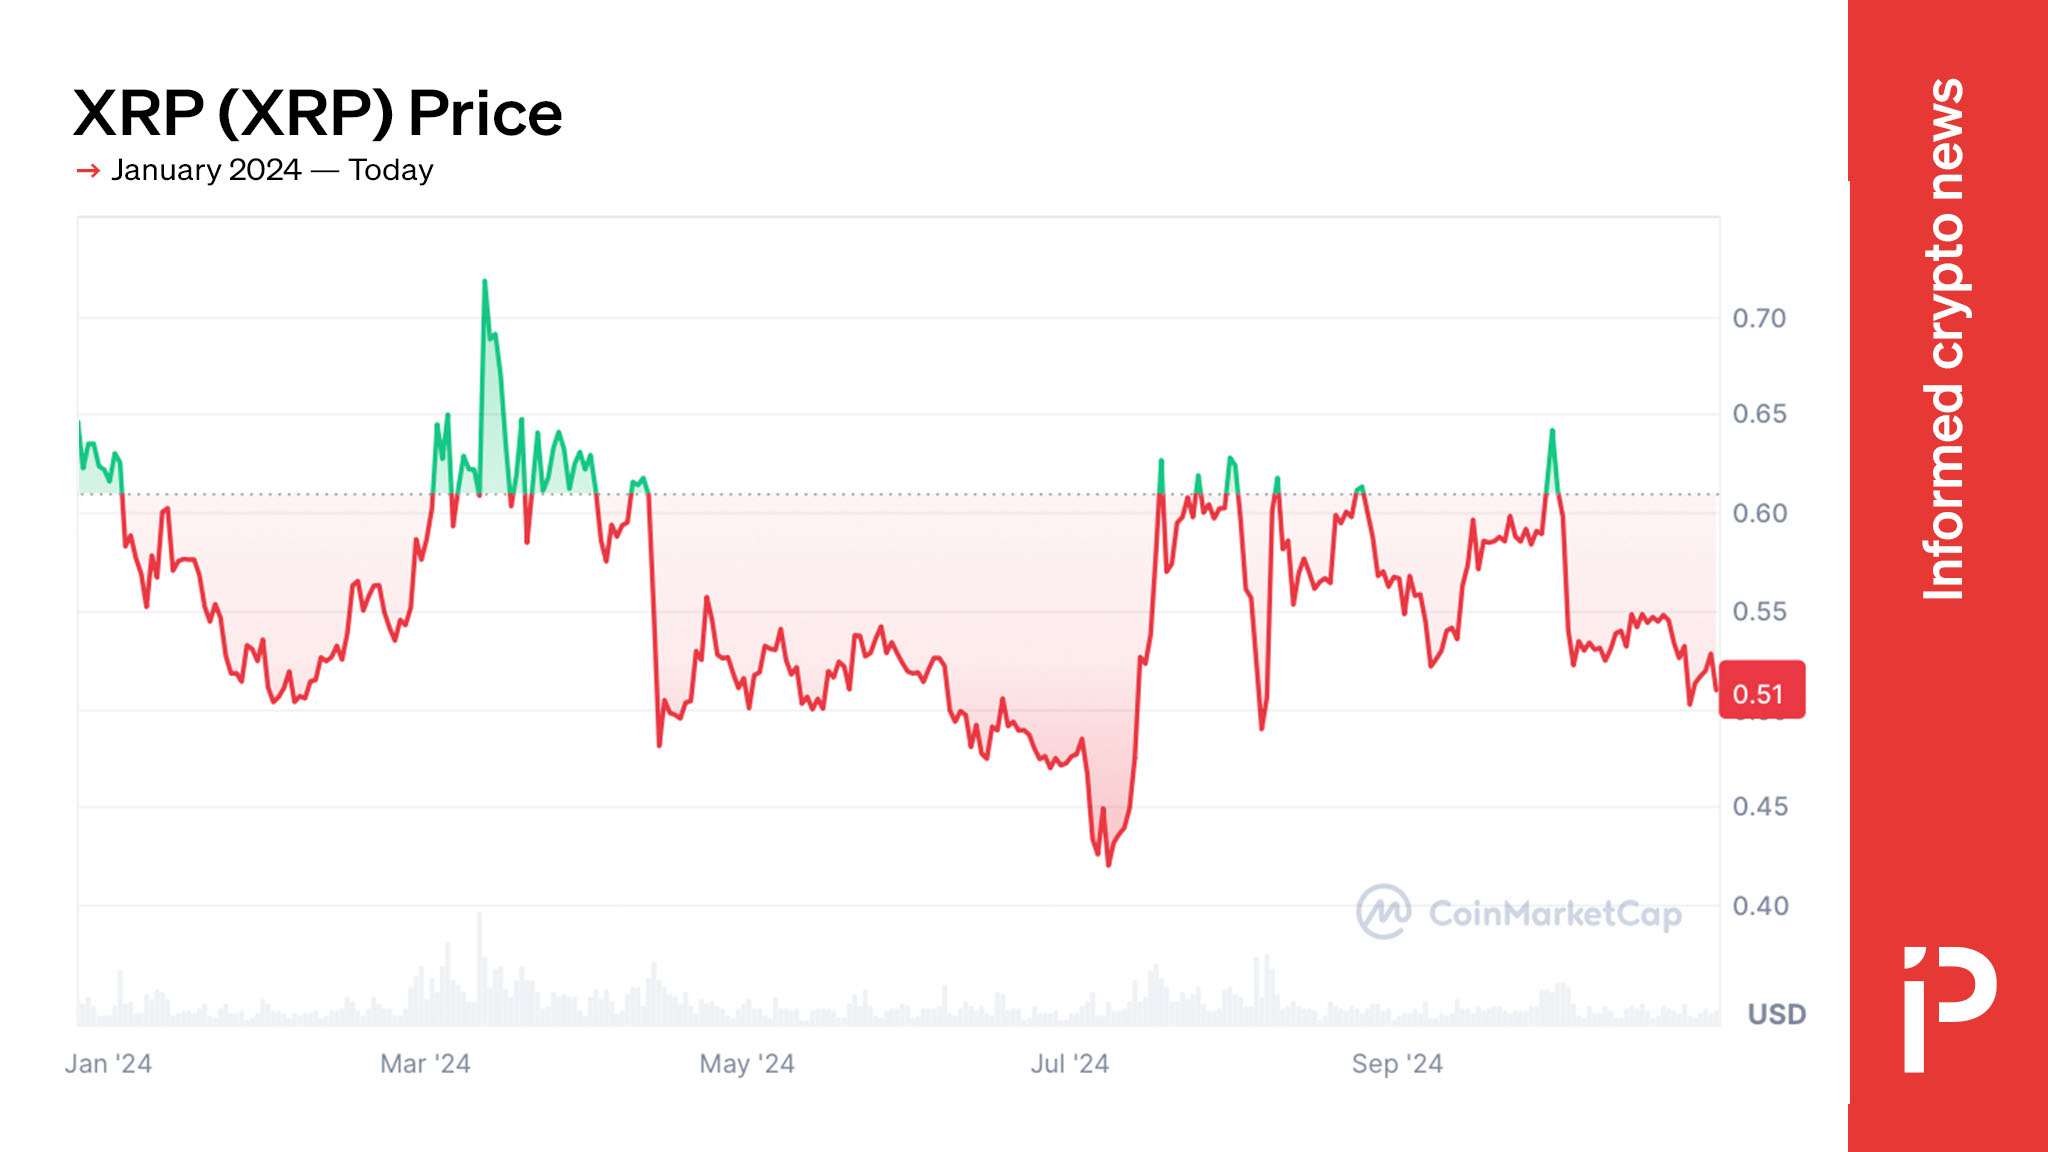
Task: Click the USD currency label
Action: pyautogui.click(x=1776, y=1014)
